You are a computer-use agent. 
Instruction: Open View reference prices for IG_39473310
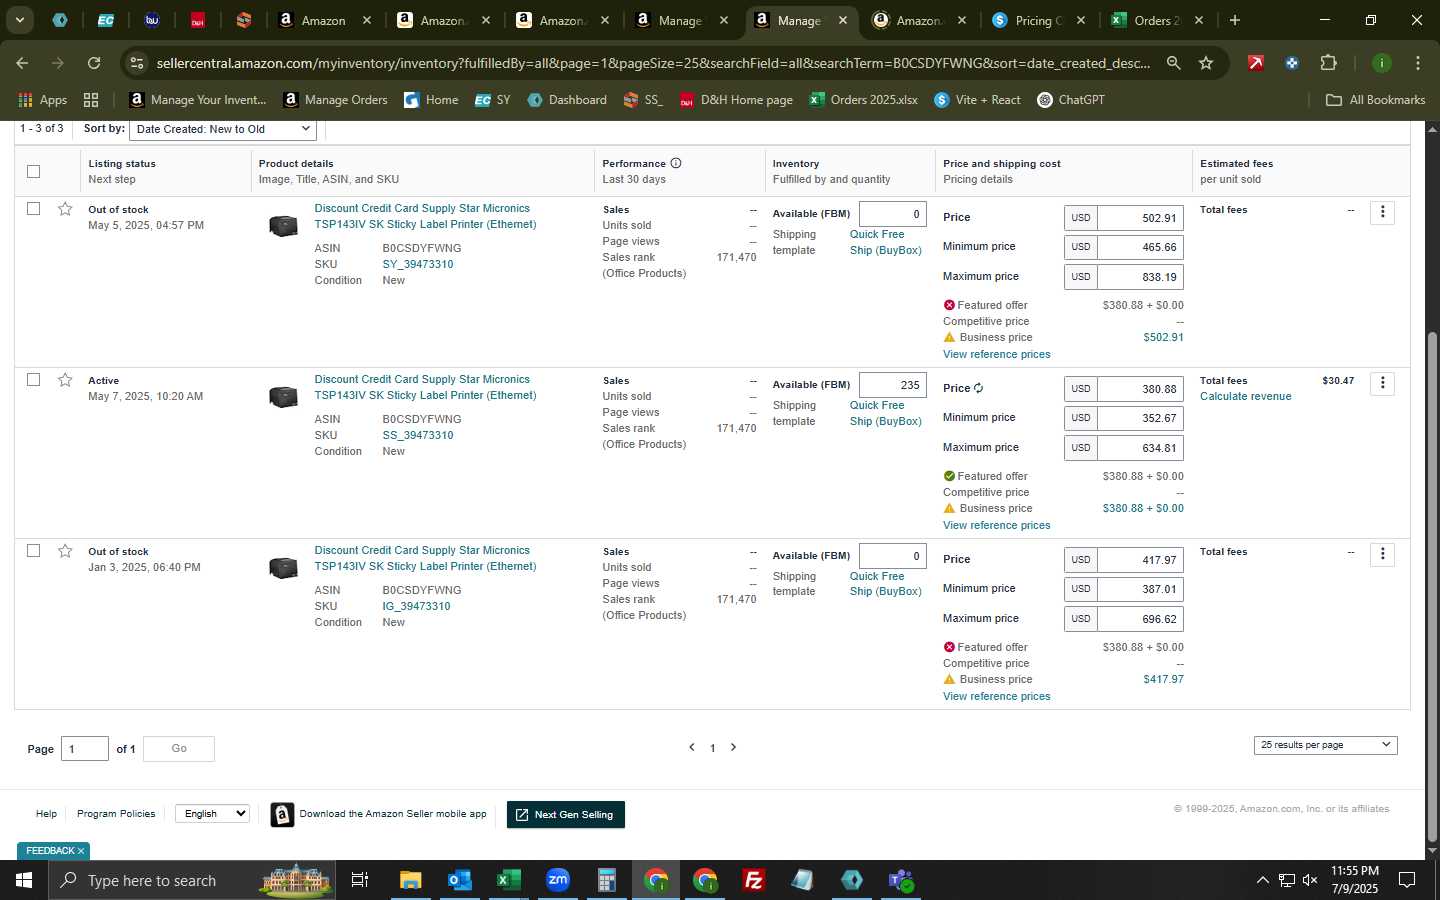point(996,697)
